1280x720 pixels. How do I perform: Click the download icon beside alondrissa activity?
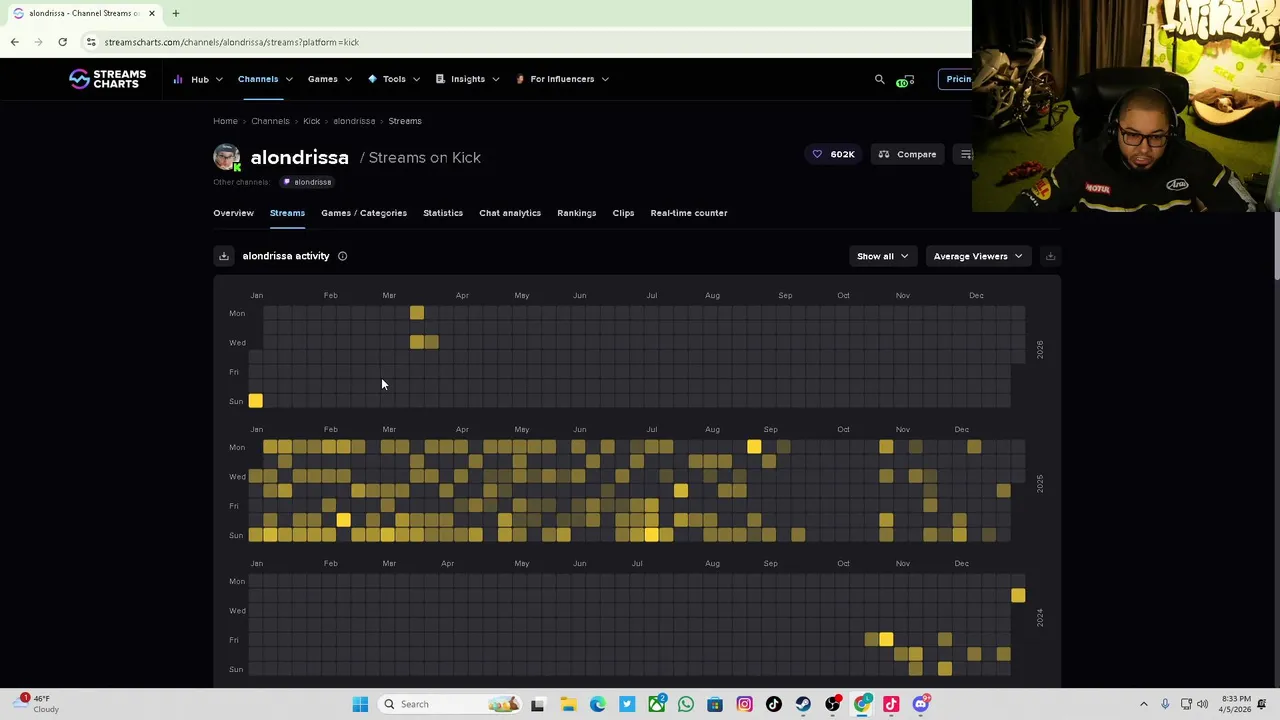coord(224,256)
